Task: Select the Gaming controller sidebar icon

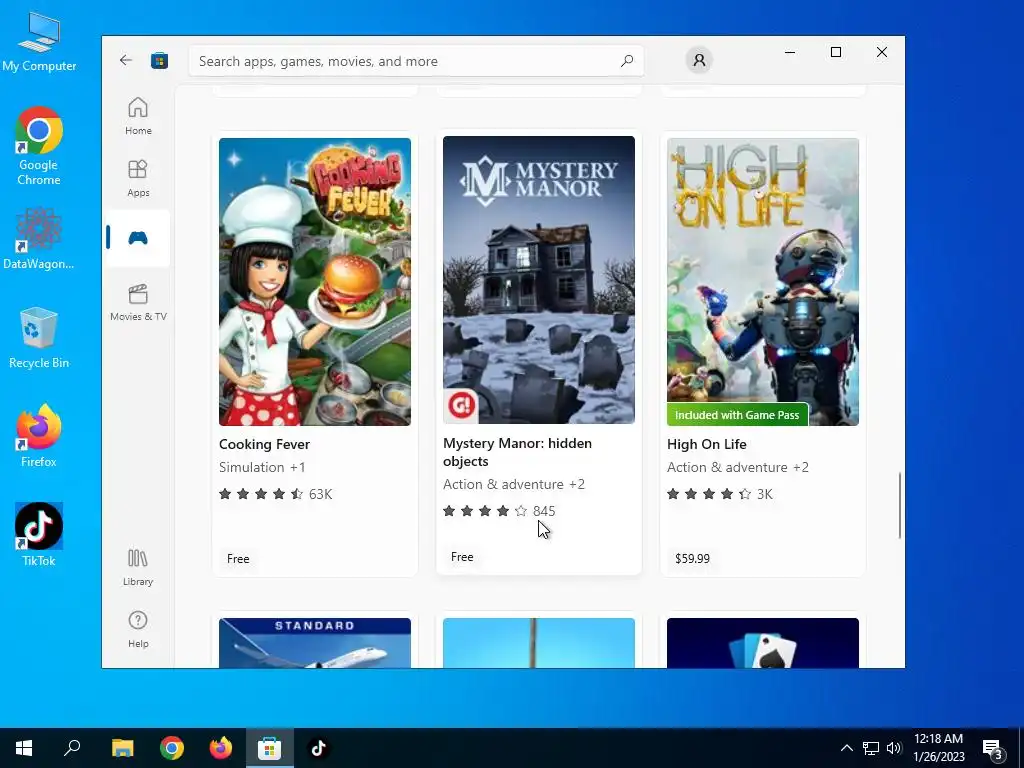Action: (x=138, y=238)
